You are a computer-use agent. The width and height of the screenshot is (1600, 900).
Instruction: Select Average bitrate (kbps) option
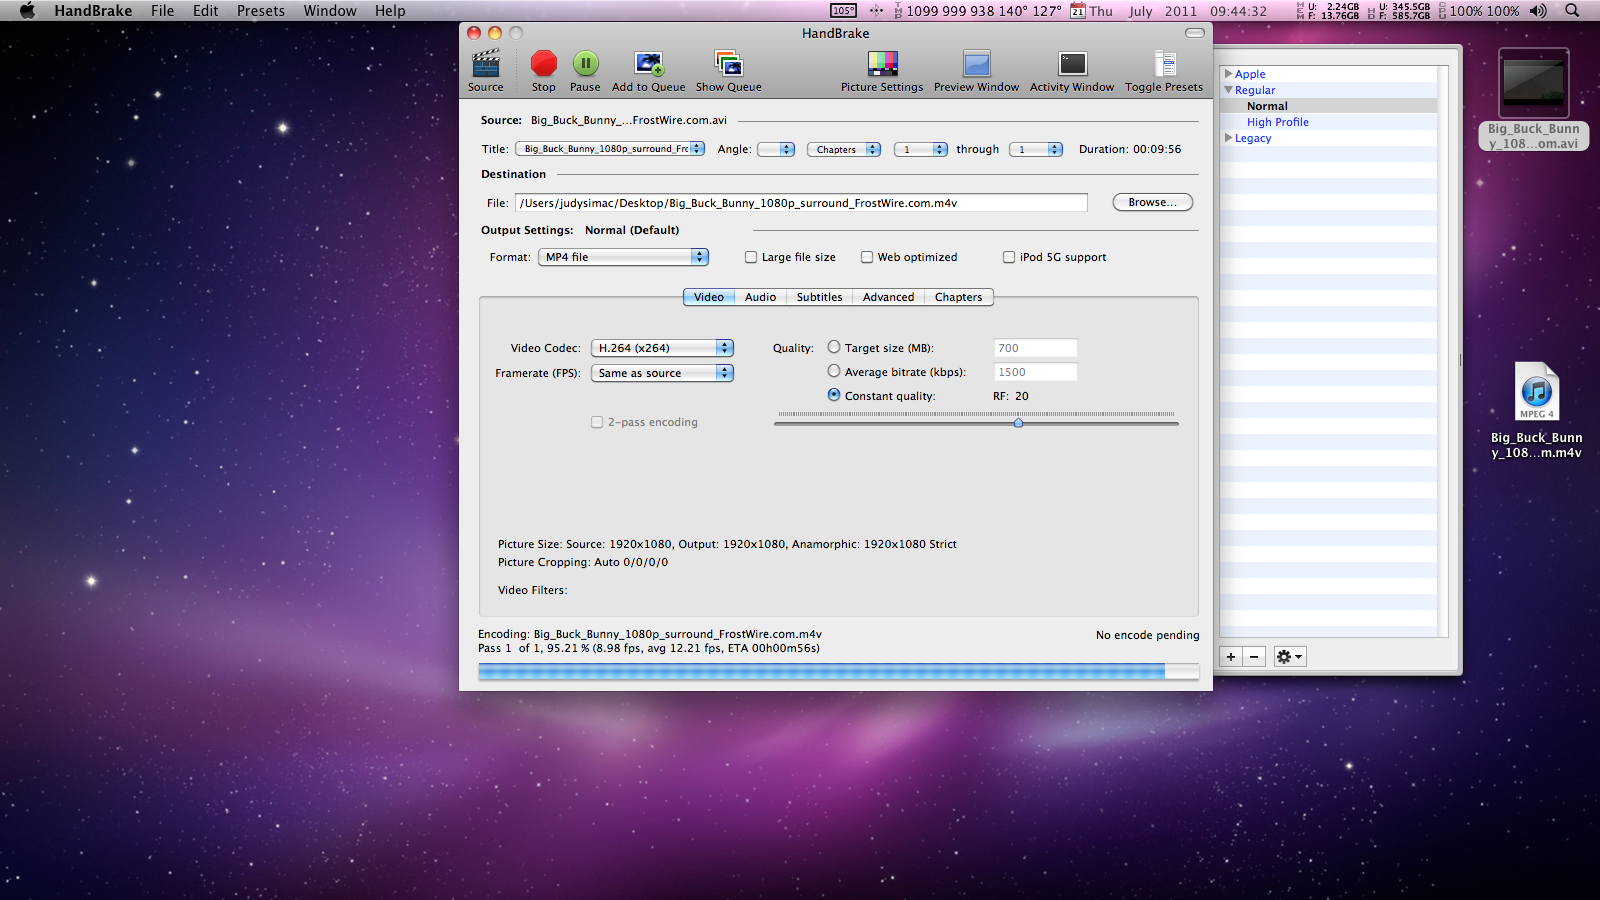click(834, 371)
